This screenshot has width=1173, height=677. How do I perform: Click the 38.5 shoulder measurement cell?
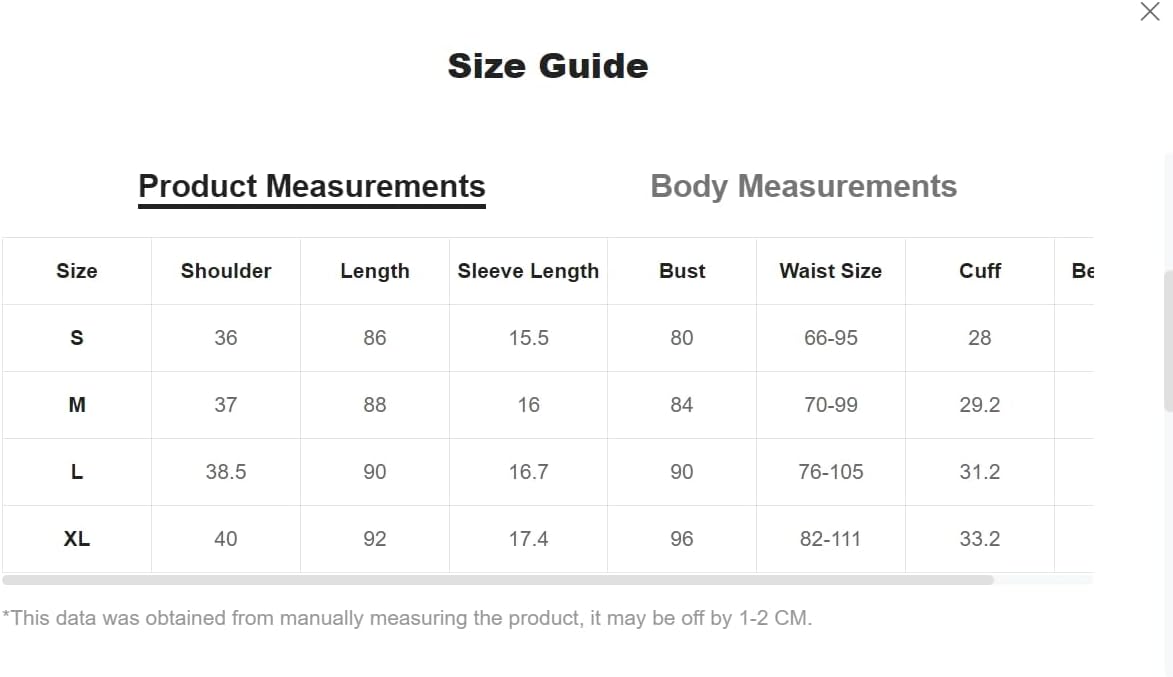tap(226, 472)
